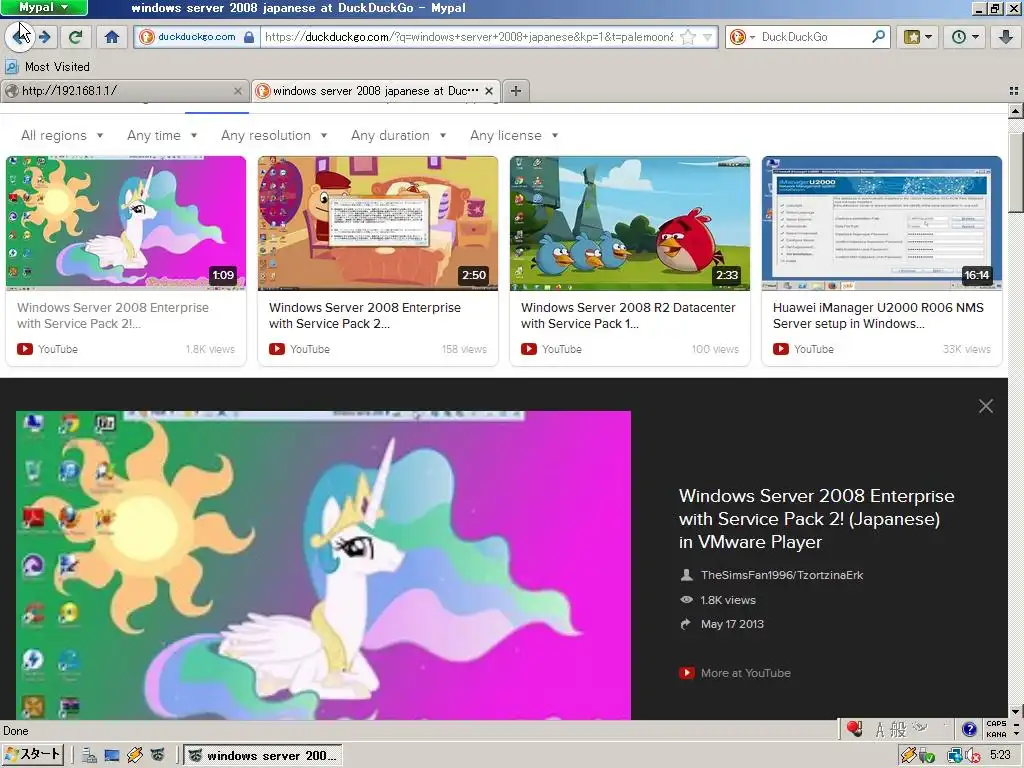Click YouTube source icon on 100 views card

point(529,349)
